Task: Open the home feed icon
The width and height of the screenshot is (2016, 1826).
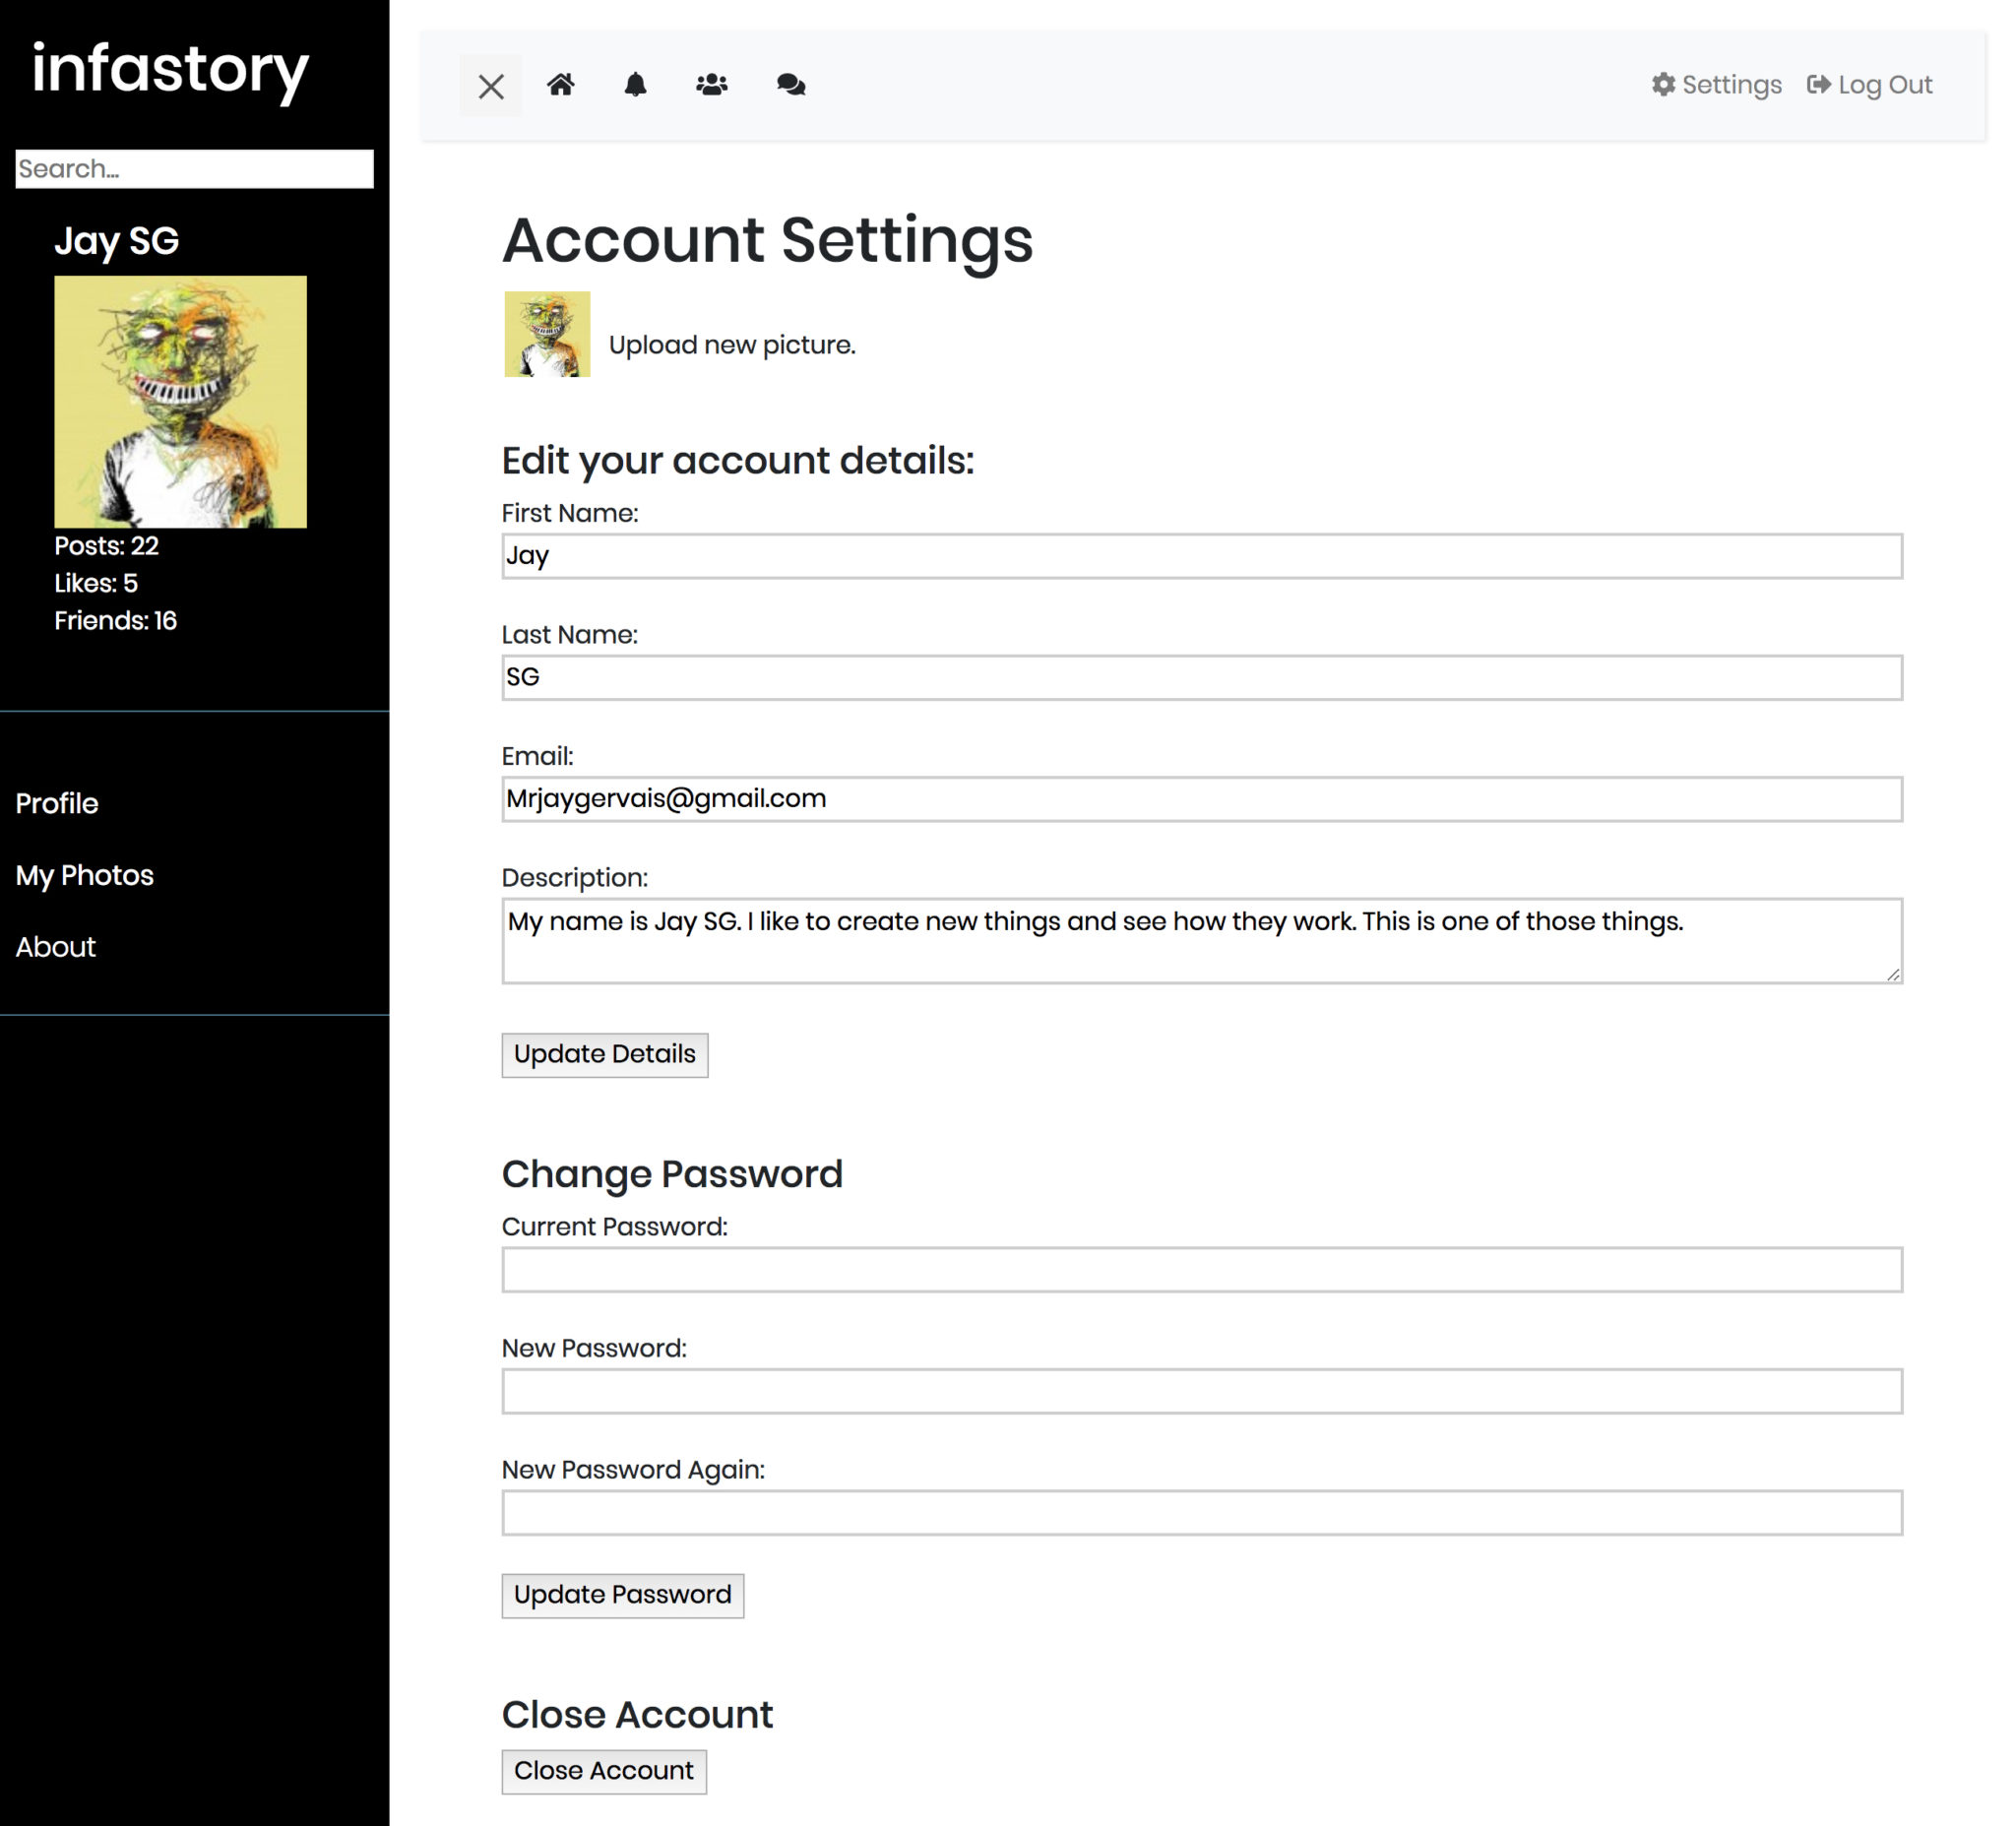Action: 561,85
